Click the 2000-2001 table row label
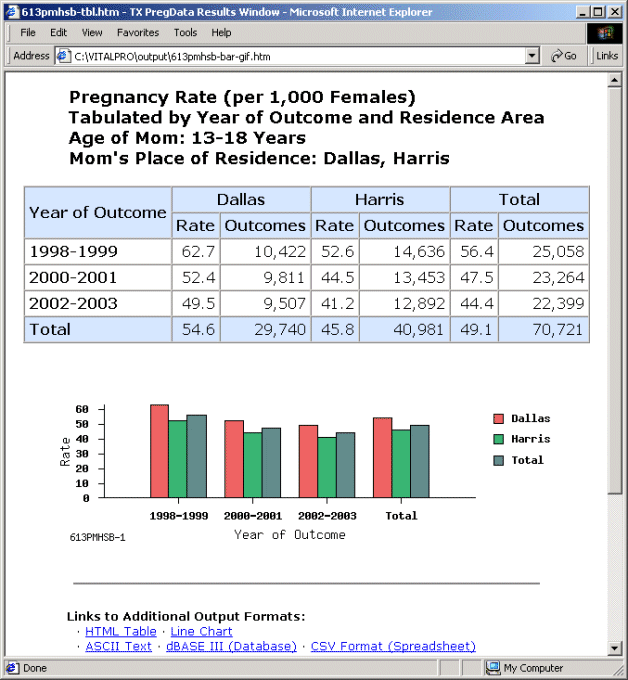Screen dimensions: 628x680 coord(73,278)
